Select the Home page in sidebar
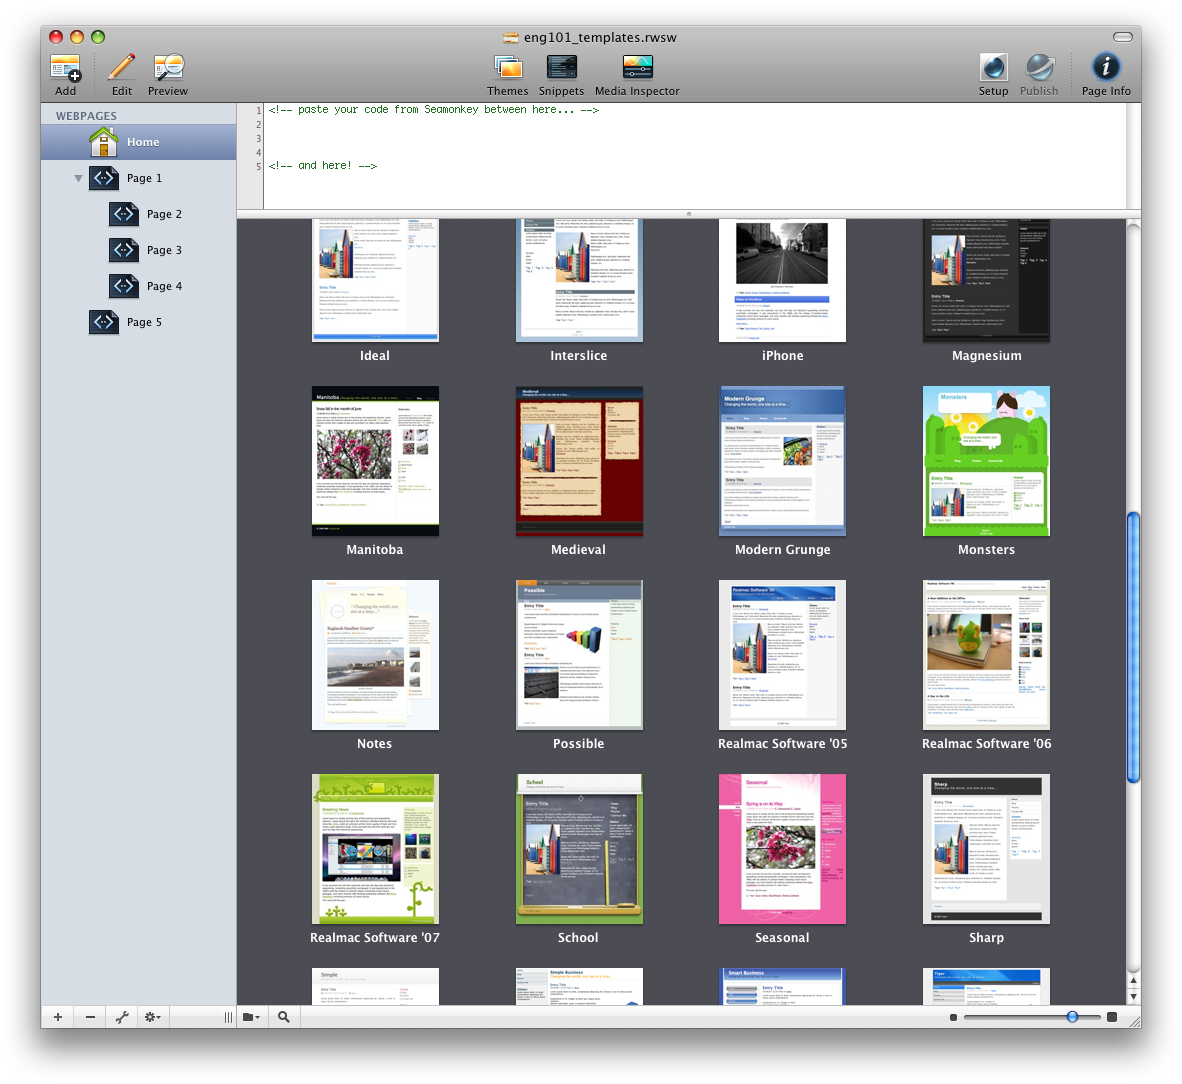Viewport: 1182px width, 1084px height. [x=139, y=142]
